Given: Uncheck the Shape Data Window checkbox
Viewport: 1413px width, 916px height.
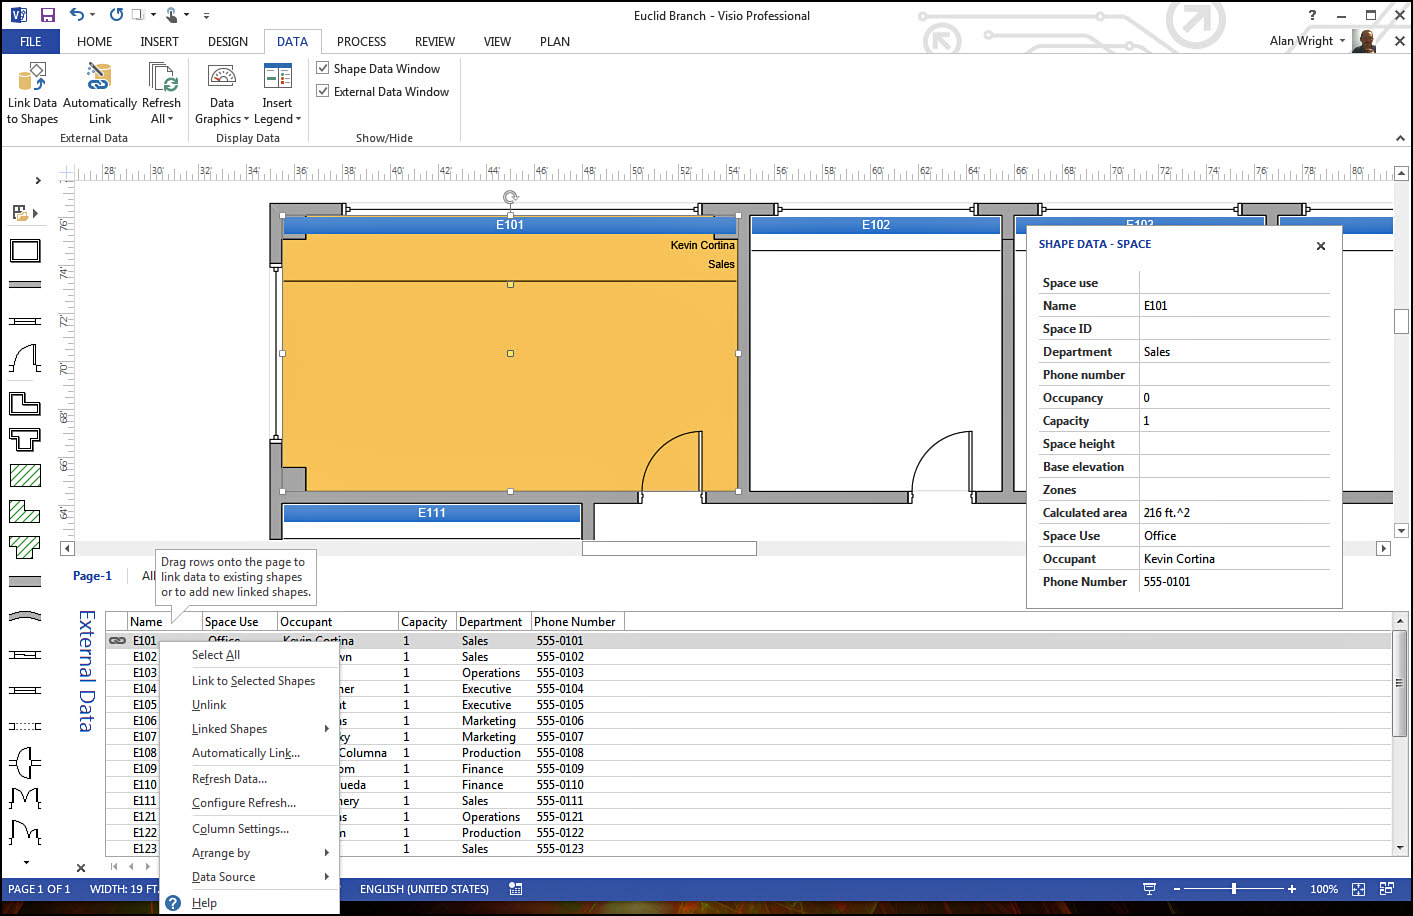Looking at the screenshot, I should coord(323,68).
